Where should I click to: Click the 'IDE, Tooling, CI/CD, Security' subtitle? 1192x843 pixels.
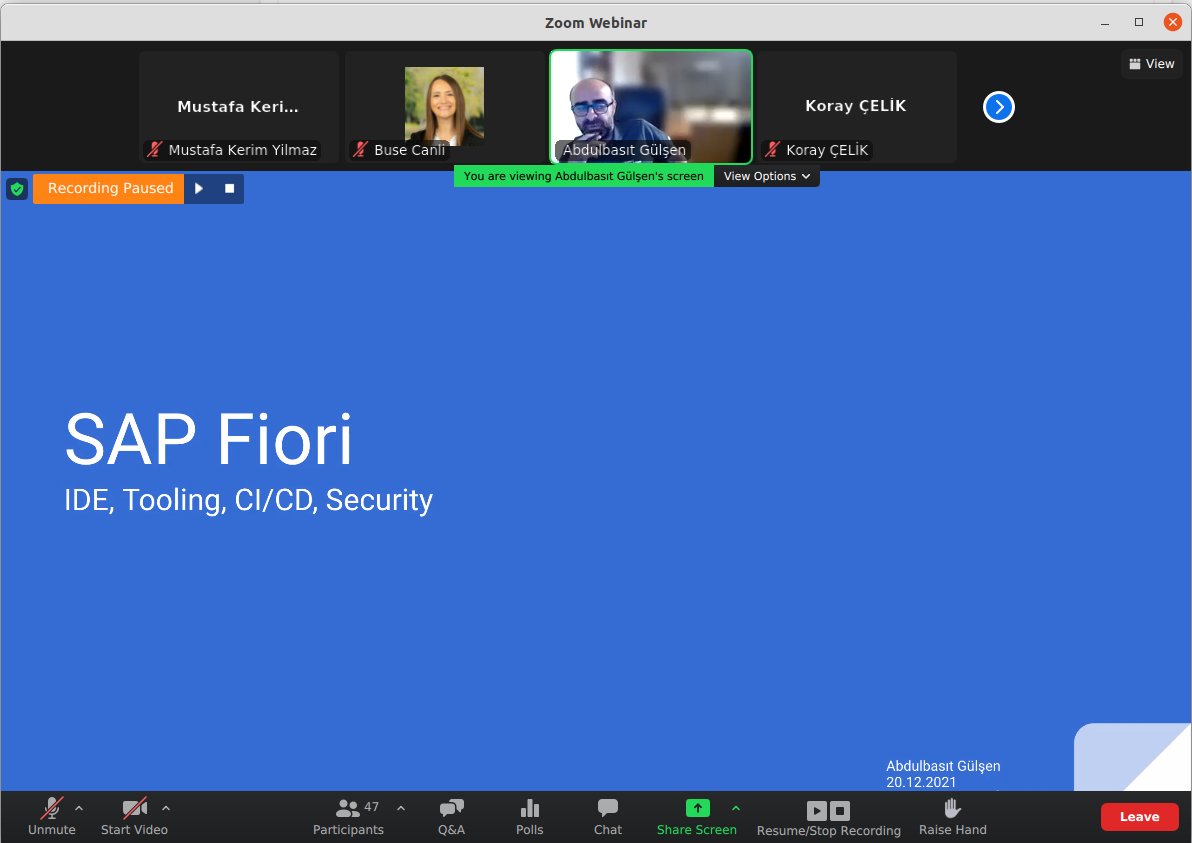click(x=249, y=500)
